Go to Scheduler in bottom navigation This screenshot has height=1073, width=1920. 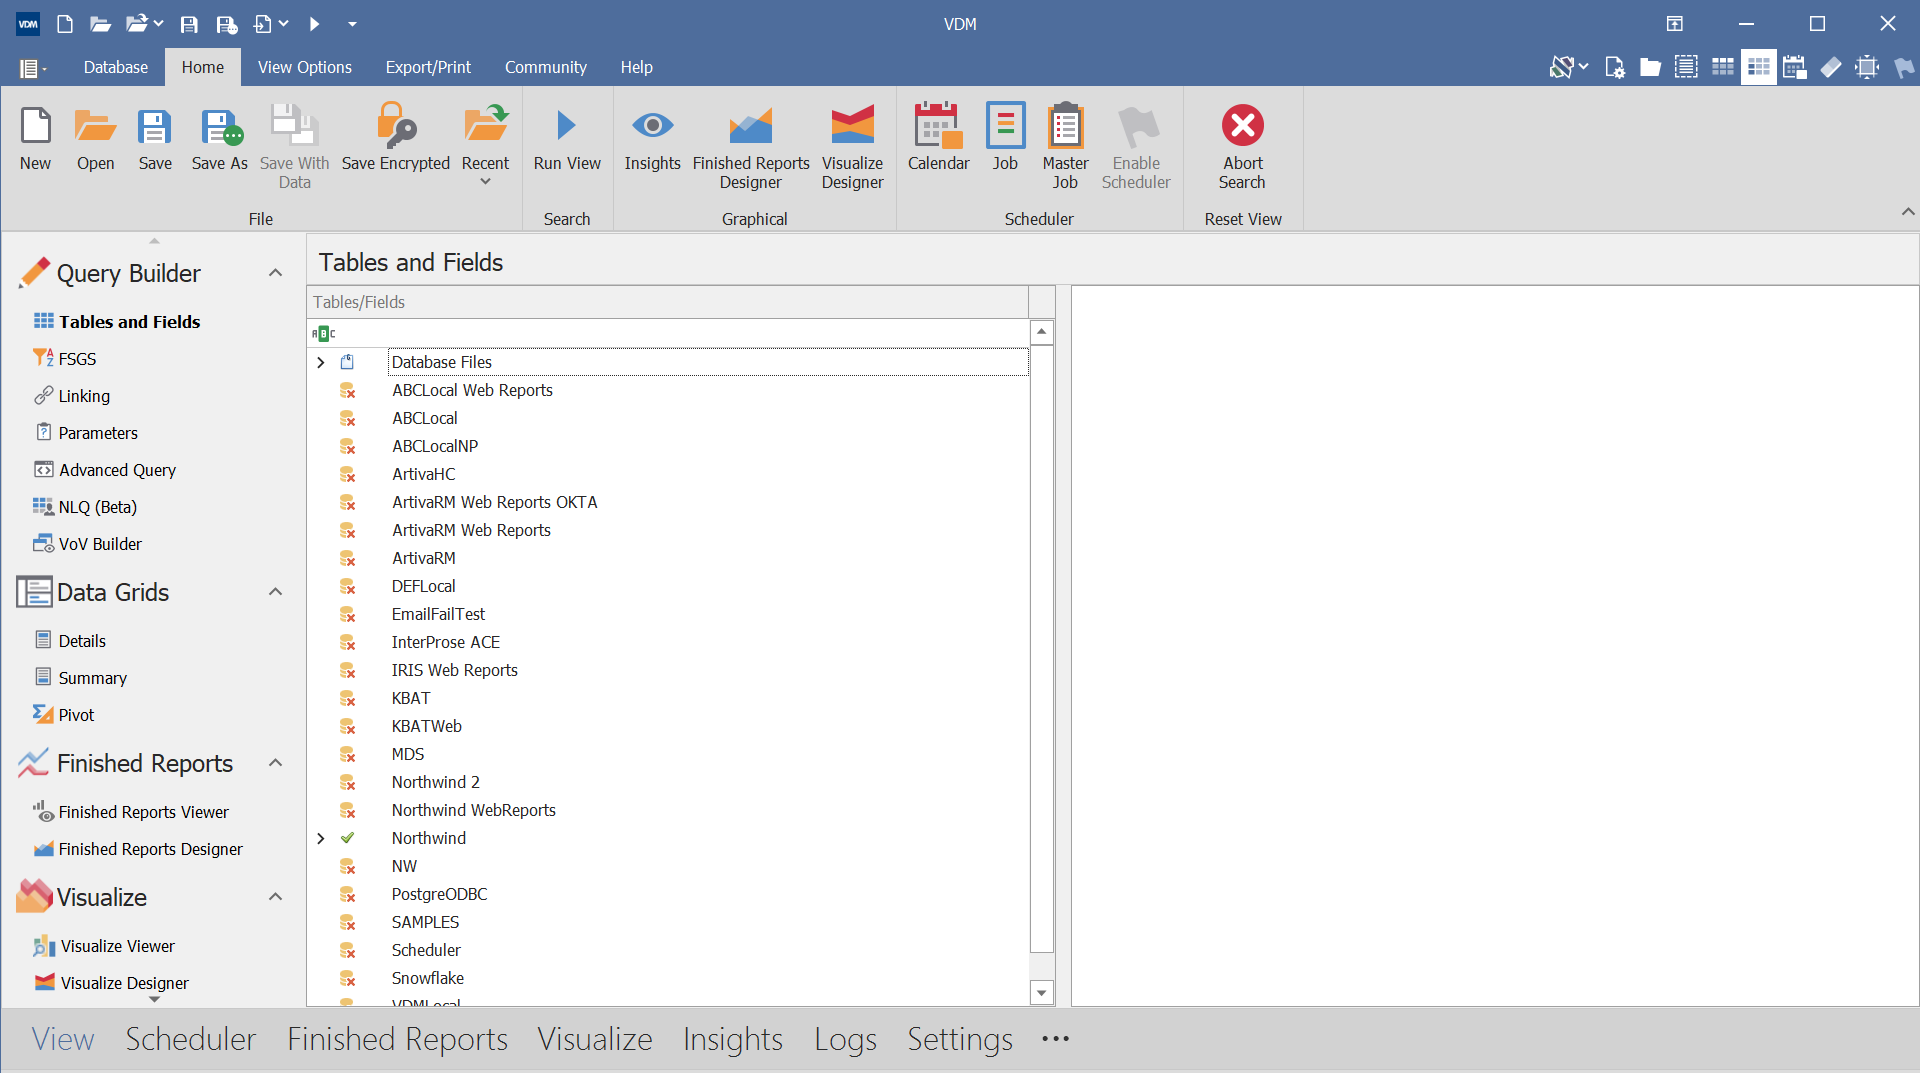190,1039
